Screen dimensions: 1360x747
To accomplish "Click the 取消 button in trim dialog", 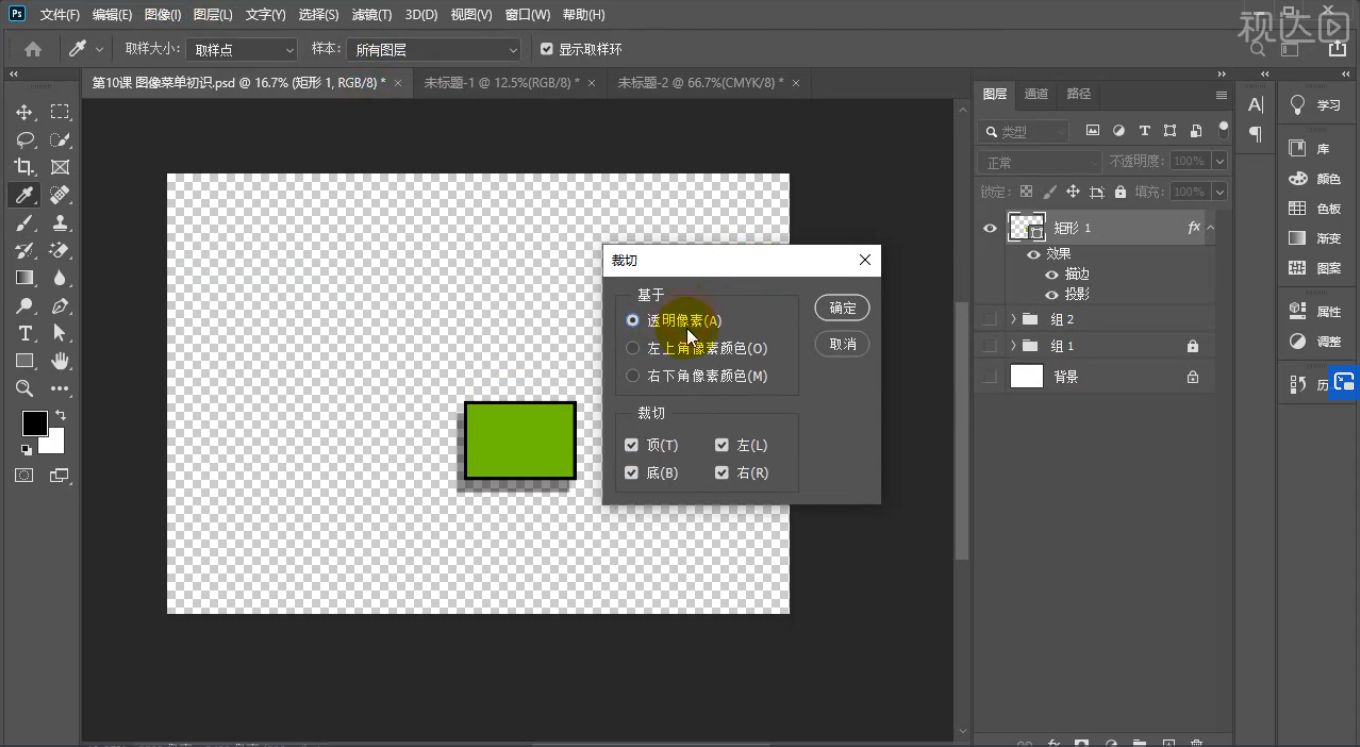I will (842, 344).
